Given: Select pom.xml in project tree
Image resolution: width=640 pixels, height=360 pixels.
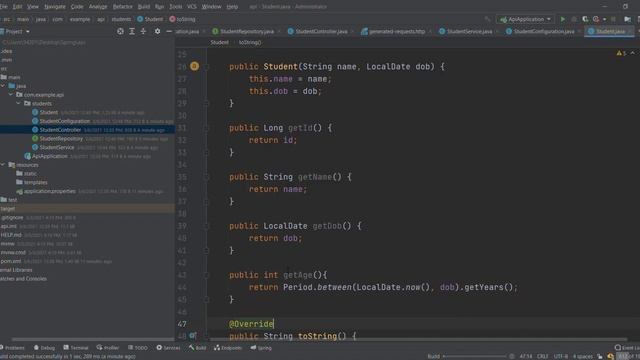Looking at the screenshot, I should point(11,261).
